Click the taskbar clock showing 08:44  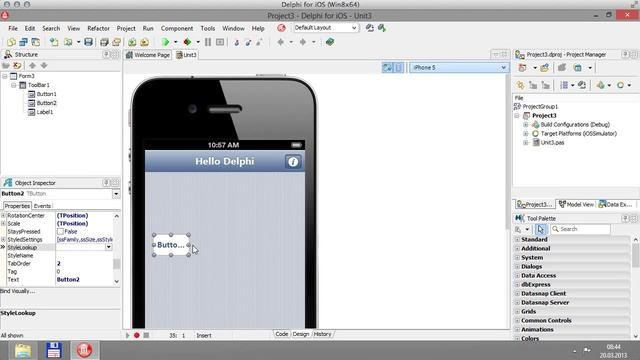click(613, 347)
